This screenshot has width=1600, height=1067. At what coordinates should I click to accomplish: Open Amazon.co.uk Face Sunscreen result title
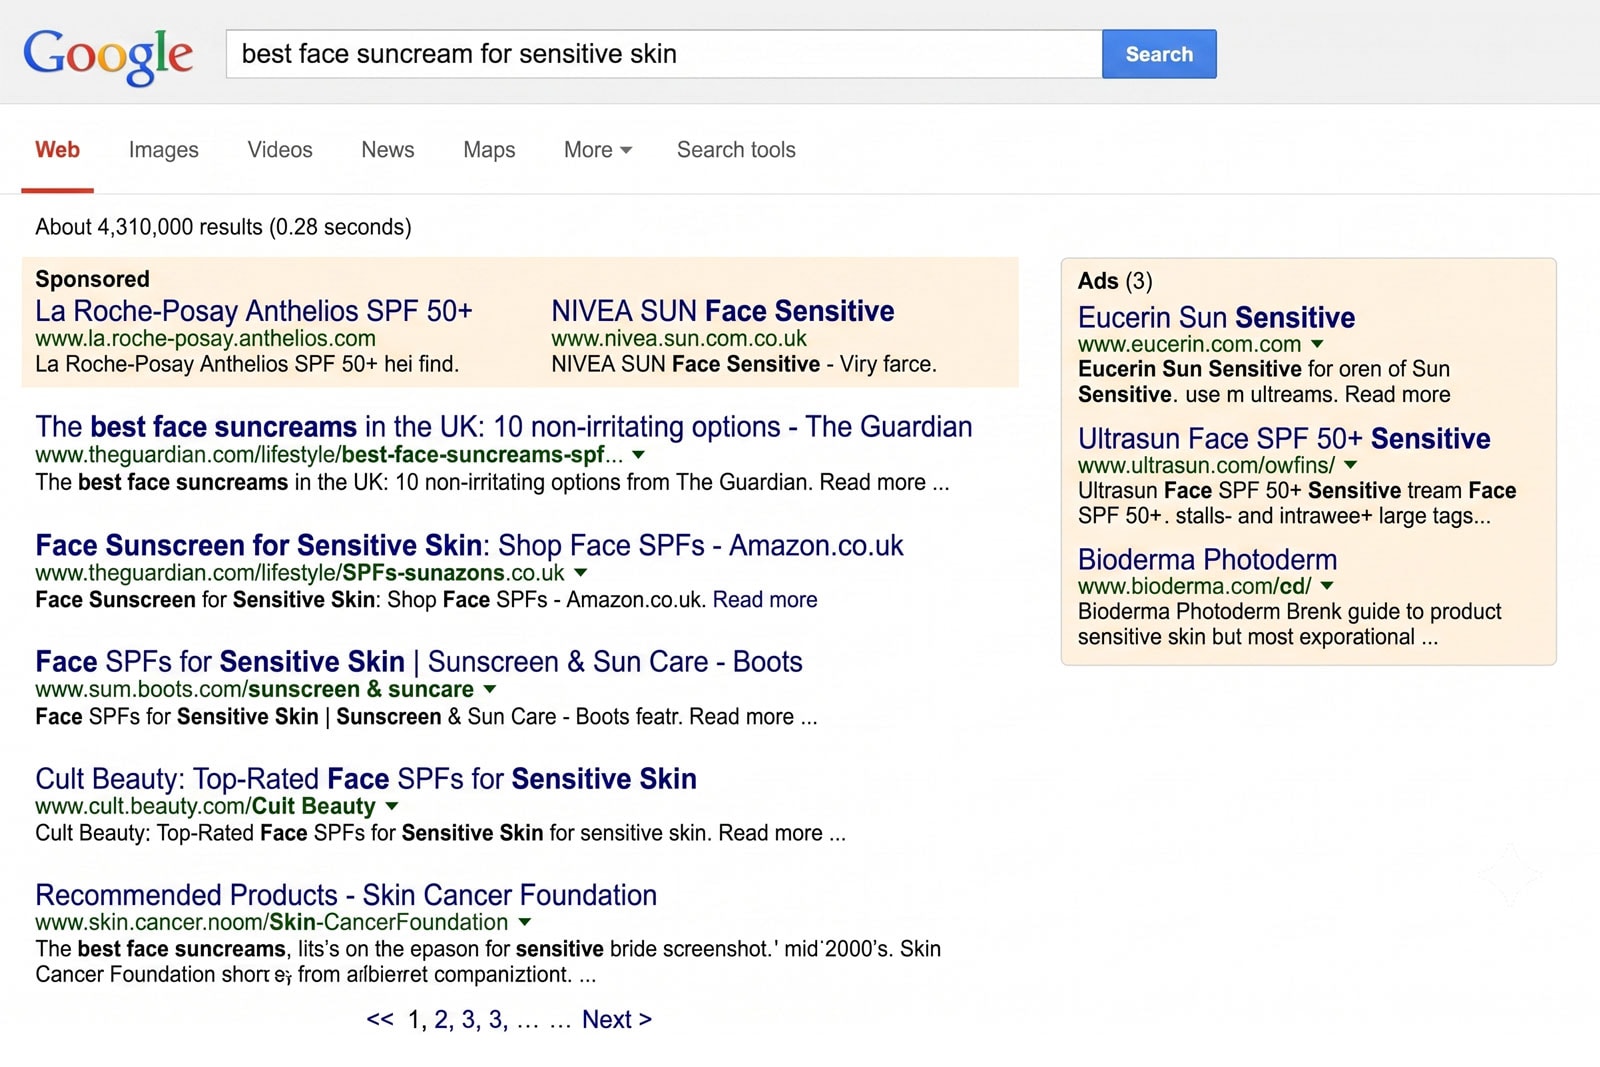tap(469, 545)
